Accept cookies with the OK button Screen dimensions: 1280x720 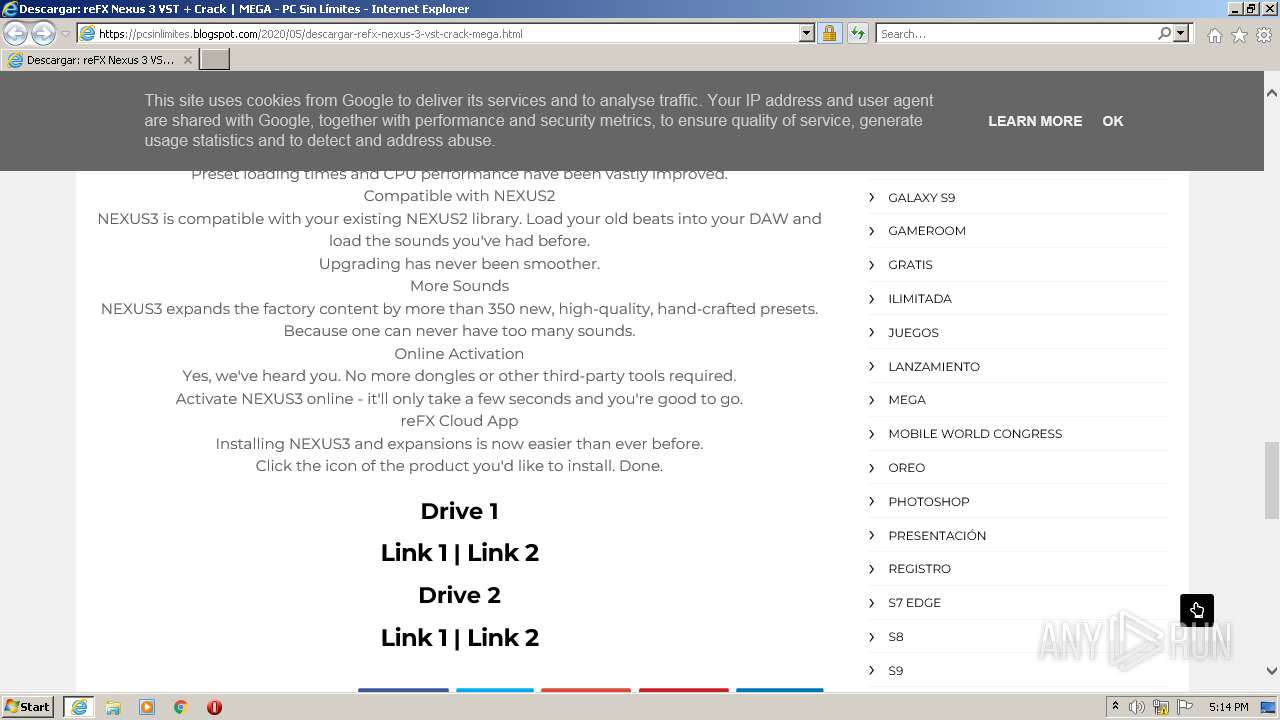1113,121
